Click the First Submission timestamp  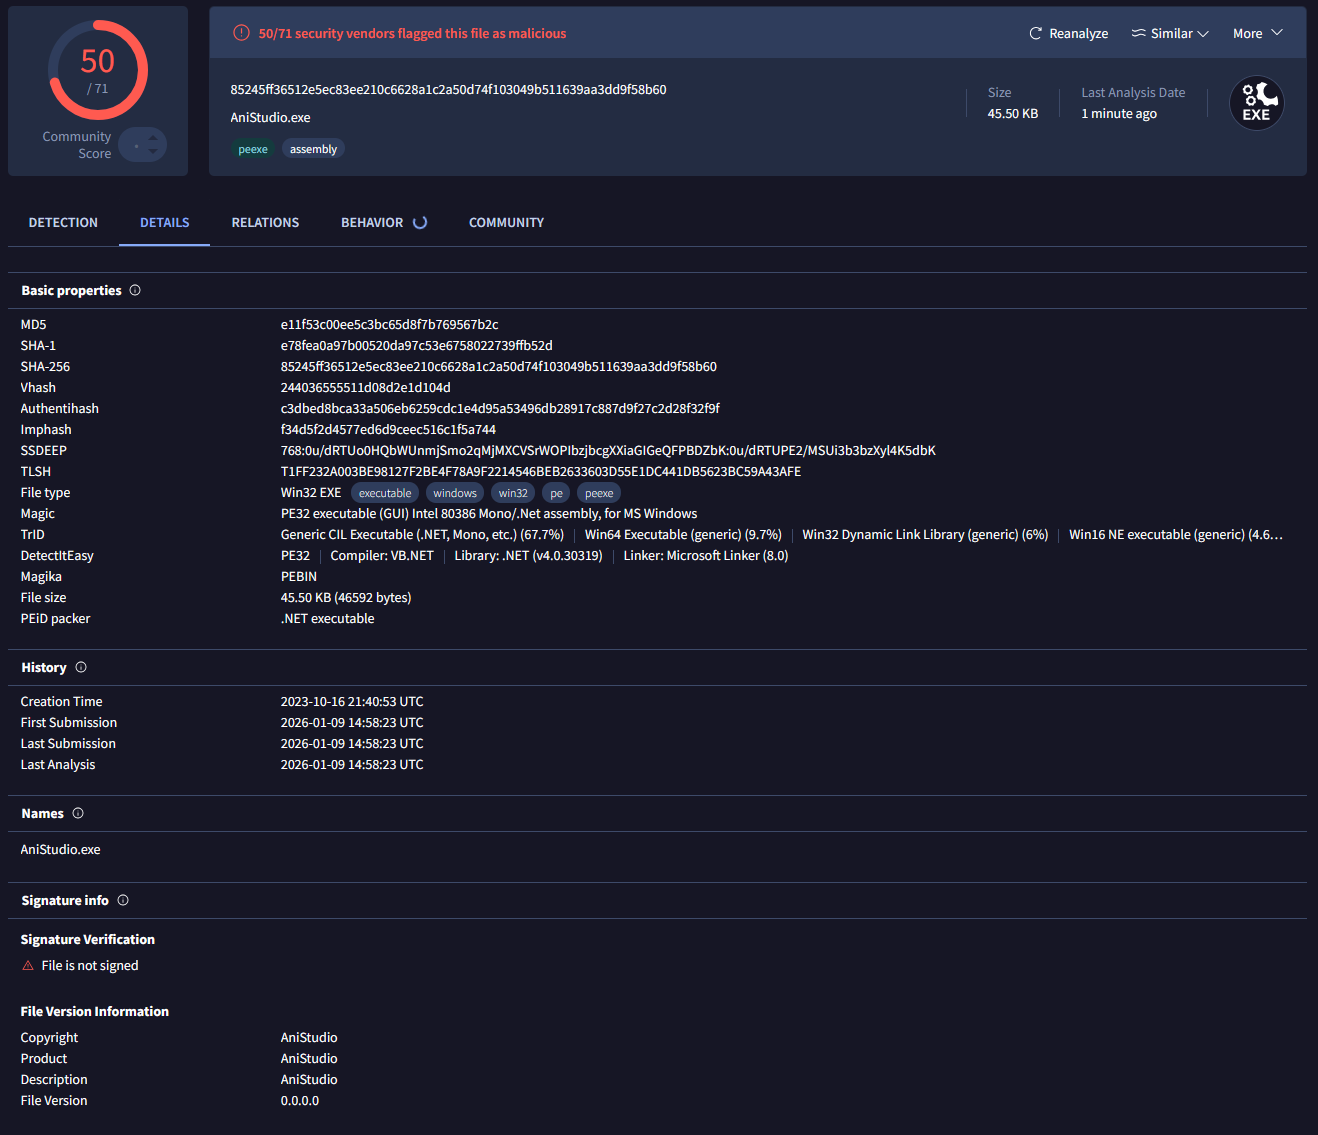352,723
